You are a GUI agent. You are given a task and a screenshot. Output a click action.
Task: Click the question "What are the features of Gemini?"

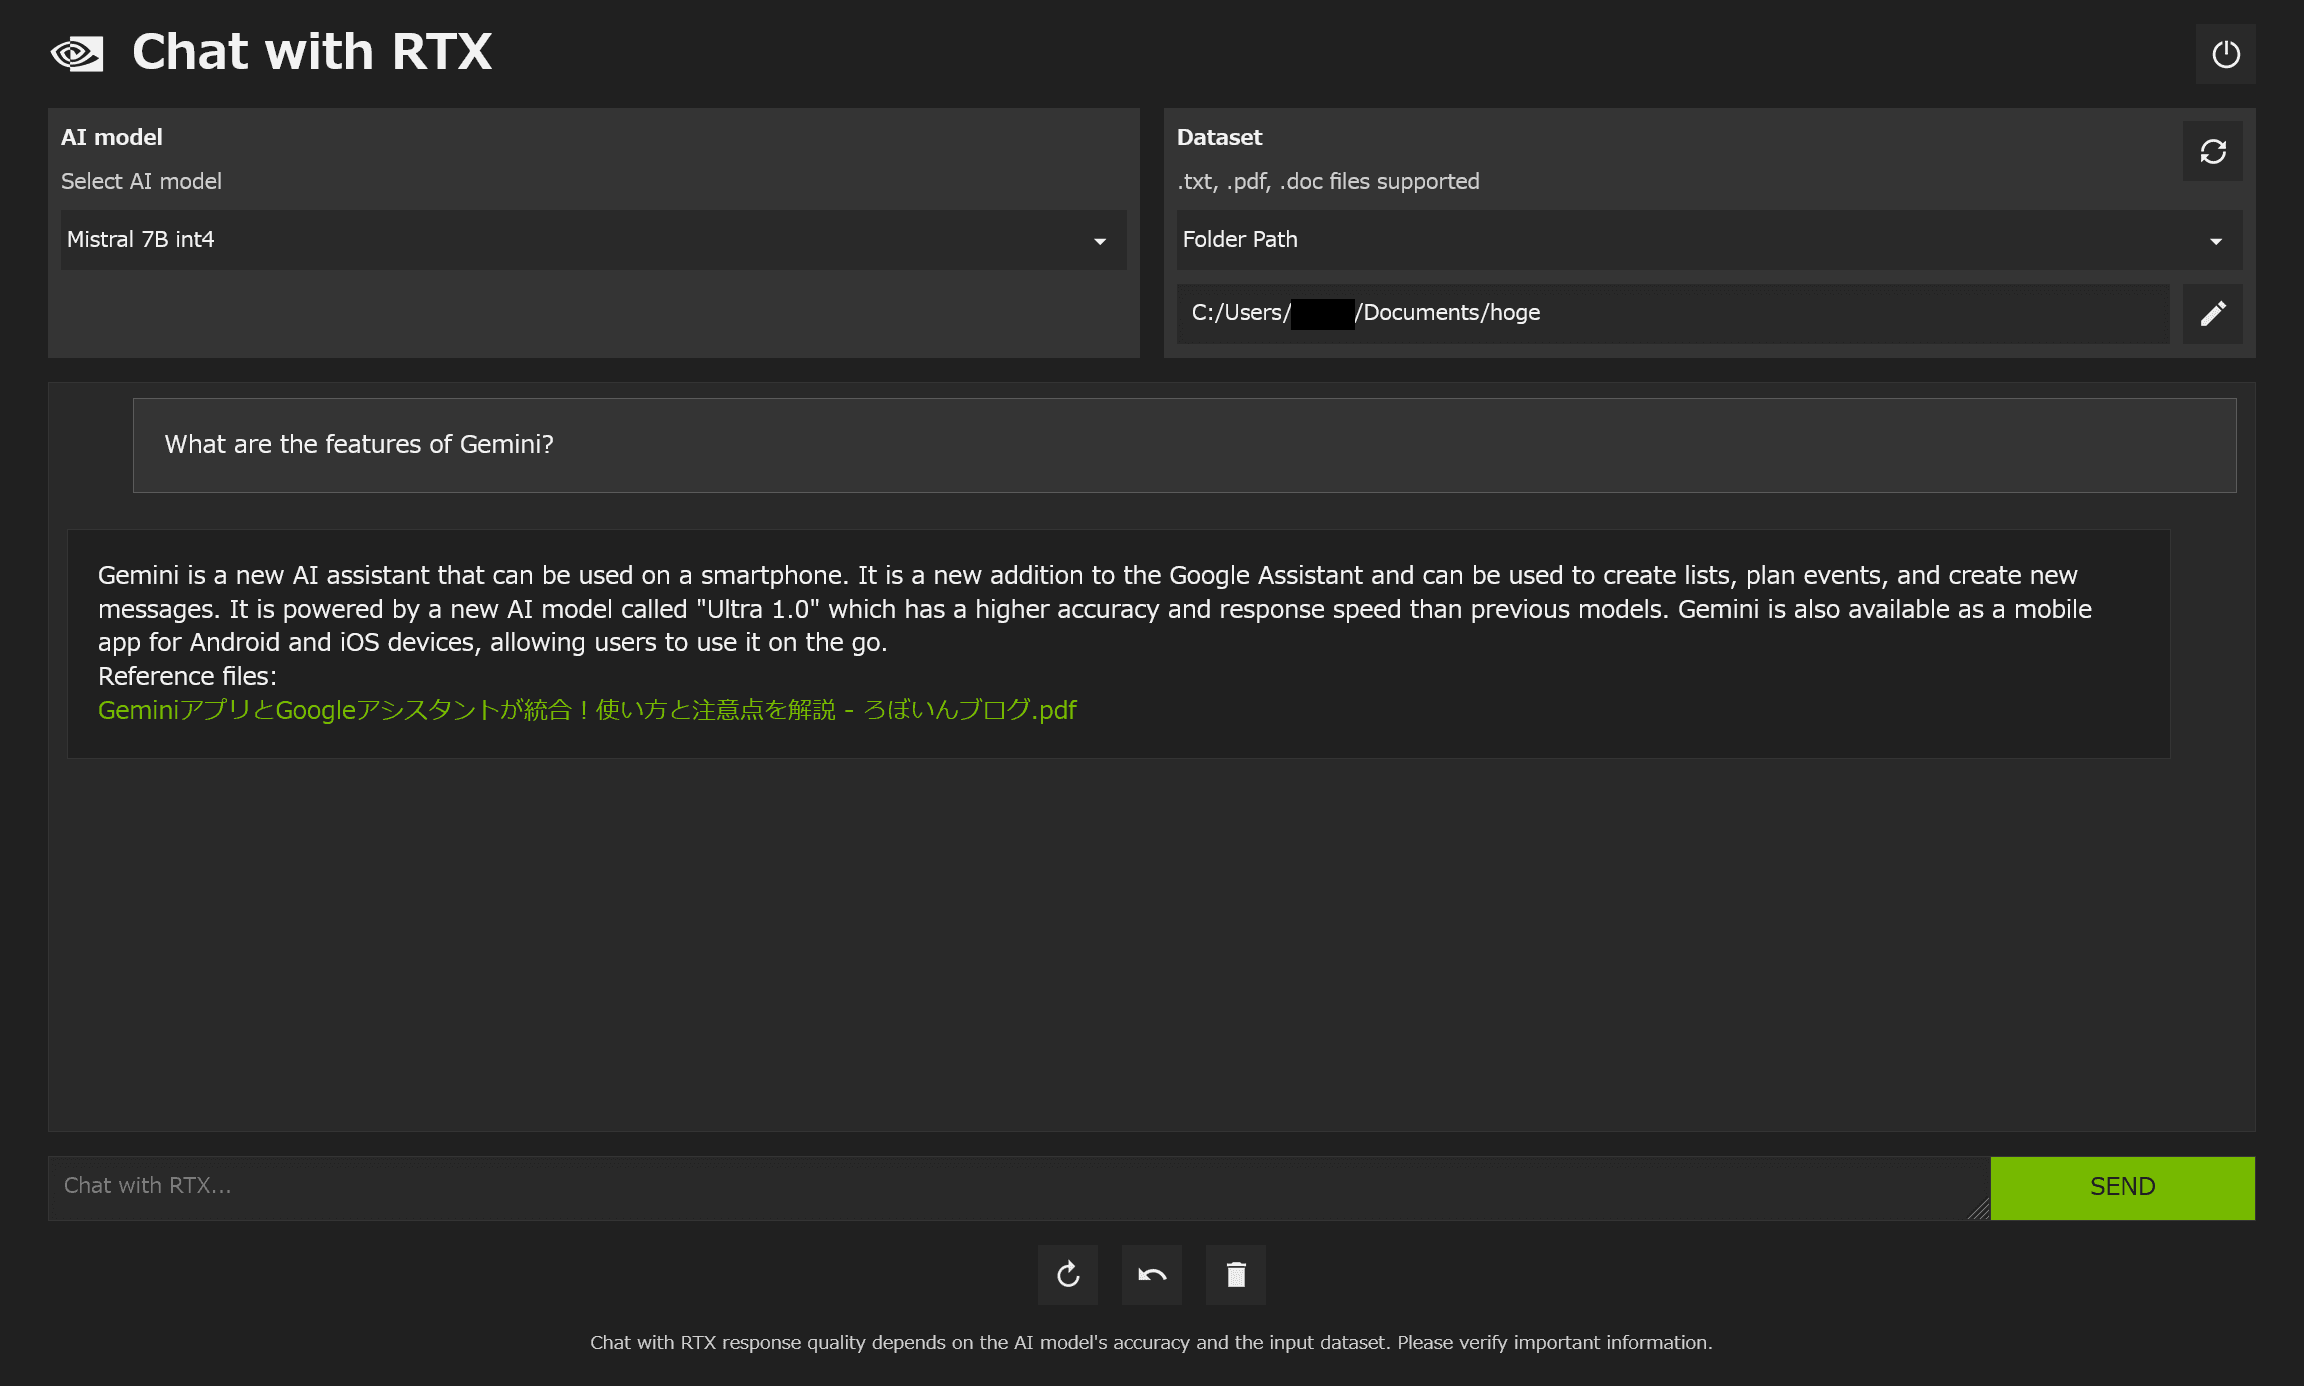point(359,444)
